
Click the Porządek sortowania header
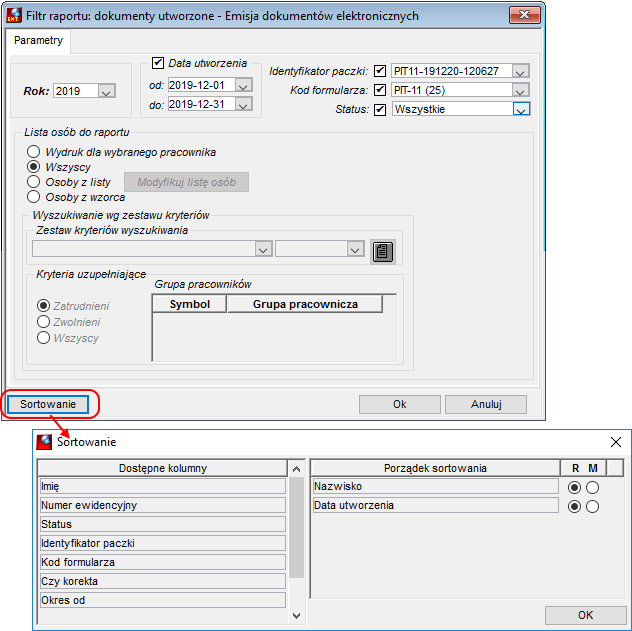pos(435,468)
